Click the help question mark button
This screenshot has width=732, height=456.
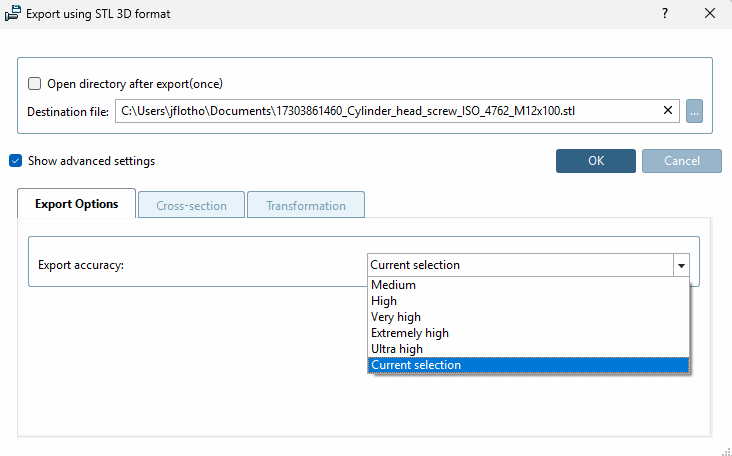point(665,14)
